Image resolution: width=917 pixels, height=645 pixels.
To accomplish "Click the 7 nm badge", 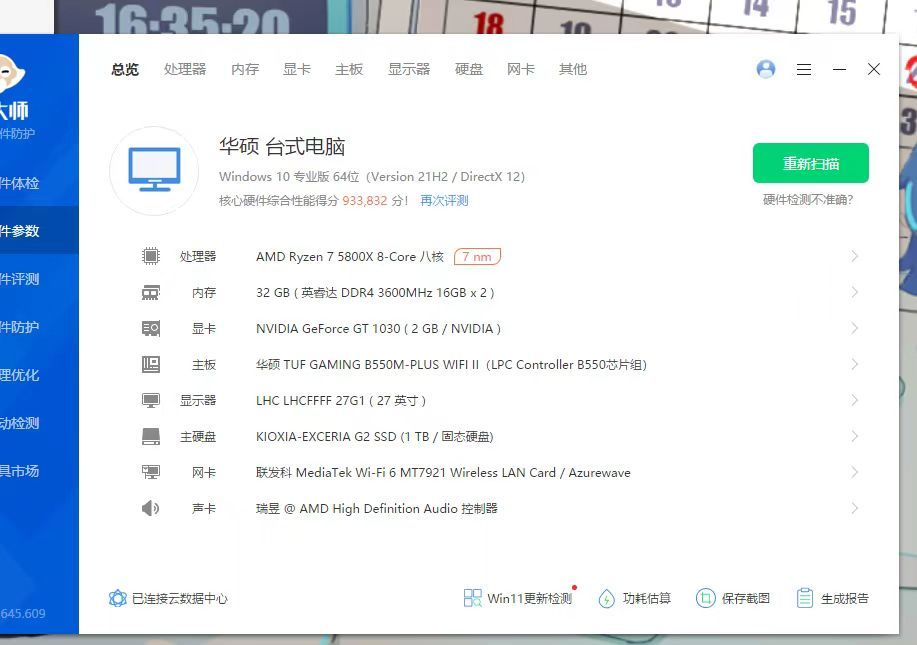I will pyautogui.click(x=477, y=257).
